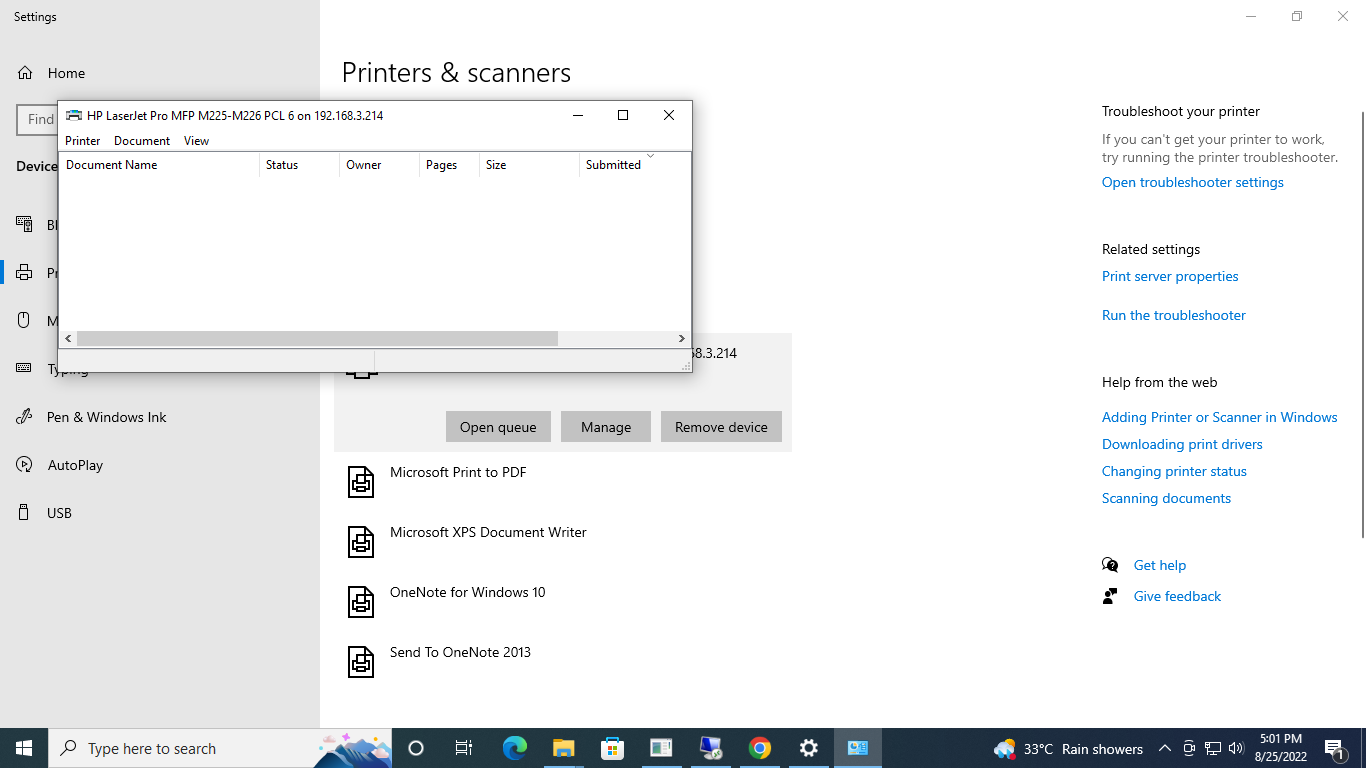Sort queue by the Pages column header
This screenshot has height=768, width=1366.
[449, 165]
